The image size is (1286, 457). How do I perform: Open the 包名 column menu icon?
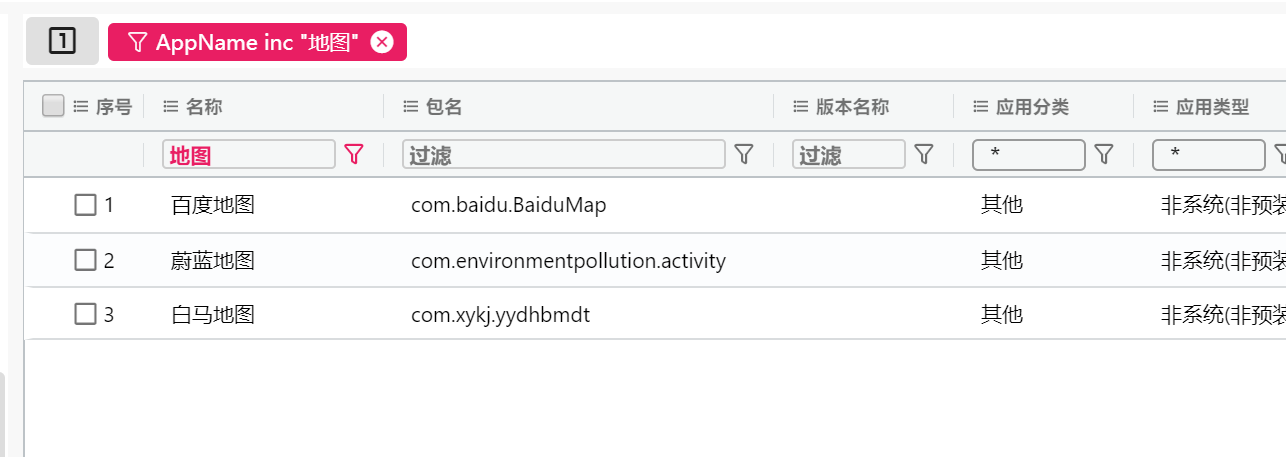[x=410, y=106]
